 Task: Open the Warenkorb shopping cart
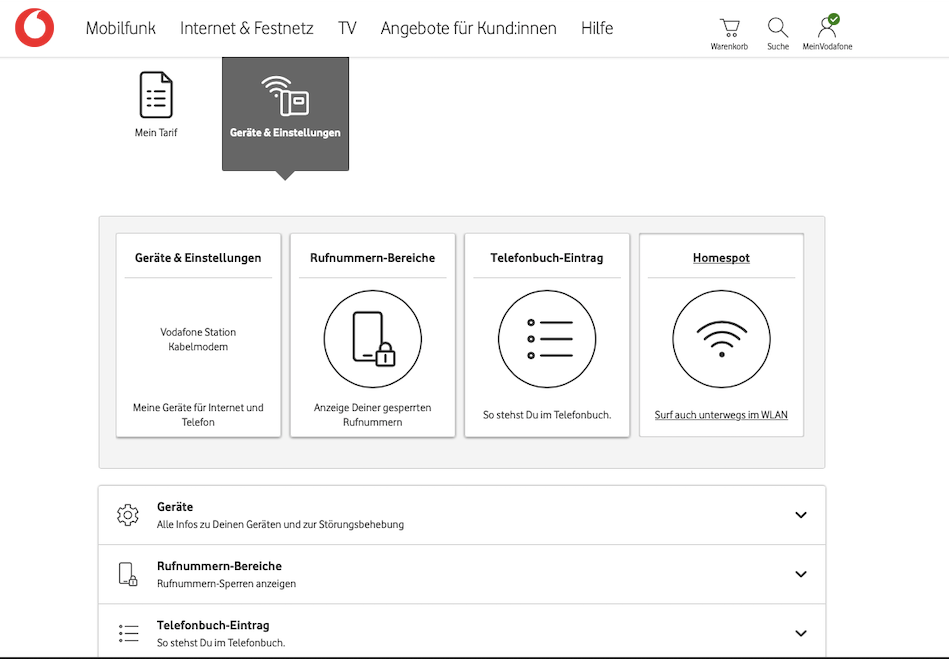click(729, 28)
